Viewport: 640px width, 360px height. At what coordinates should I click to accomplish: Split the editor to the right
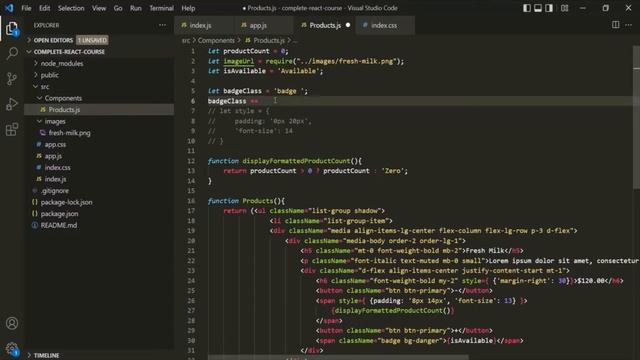[x=616, y=25]
